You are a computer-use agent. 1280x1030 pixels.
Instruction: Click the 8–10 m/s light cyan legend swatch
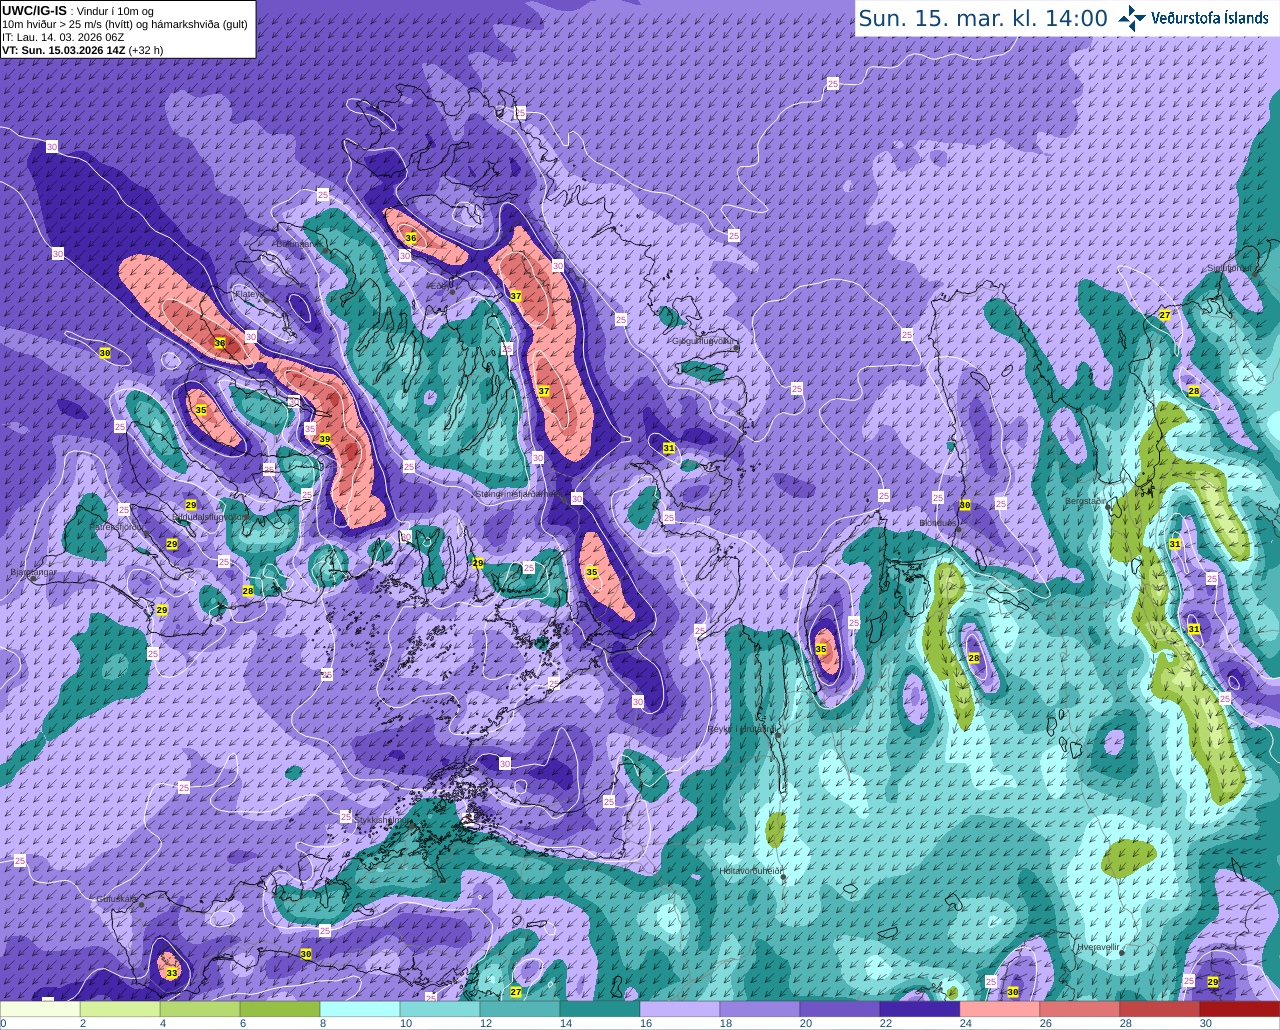(x=360, y=1009)
